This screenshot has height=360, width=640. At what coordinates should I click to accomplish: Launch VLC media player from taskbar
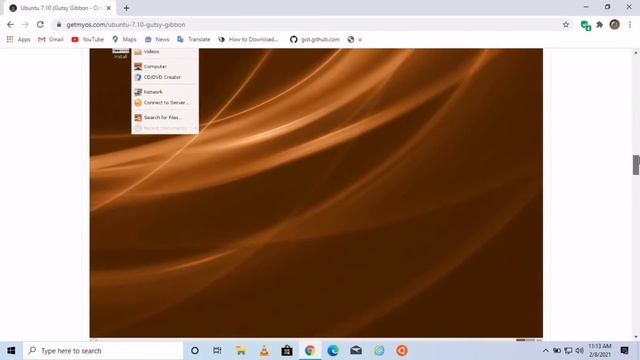click(x=264, y=351)
